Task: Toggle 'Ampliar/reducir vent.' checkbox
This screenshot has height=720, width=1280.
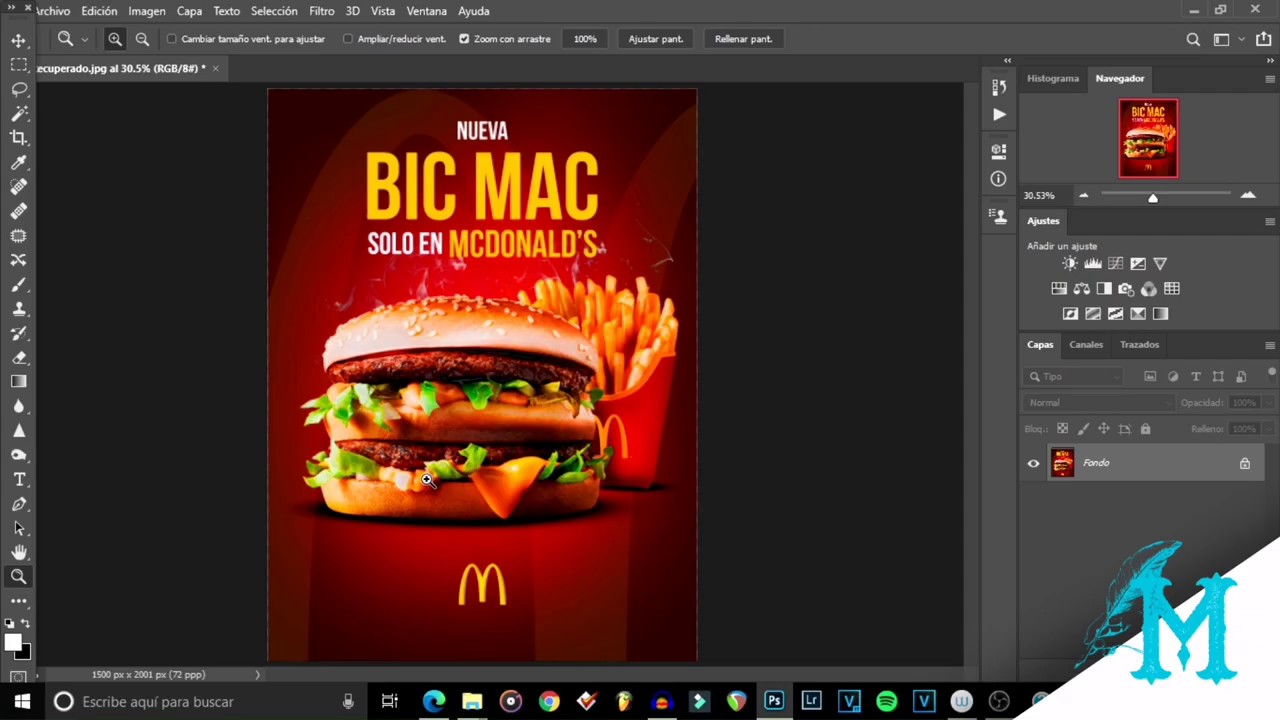Action: (347, 39)
